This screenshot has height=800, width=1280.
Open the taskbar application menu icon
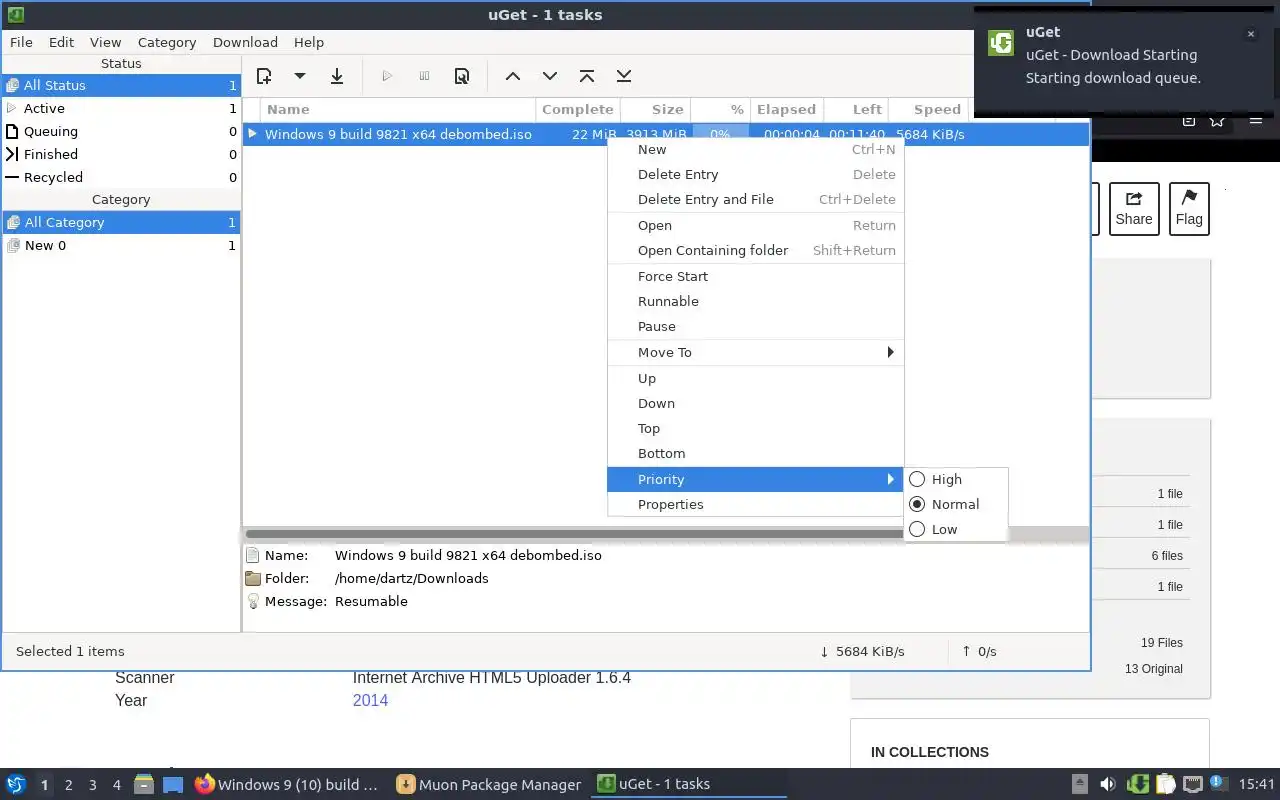(x=16, y=784)
